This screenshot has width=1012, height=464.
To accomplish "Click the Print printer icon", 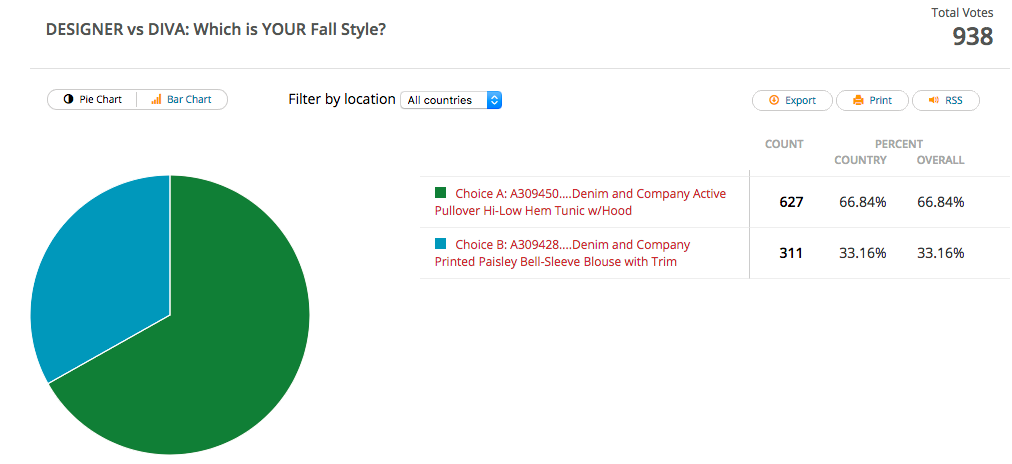I will pyautogui.click(x=857, y=100).
